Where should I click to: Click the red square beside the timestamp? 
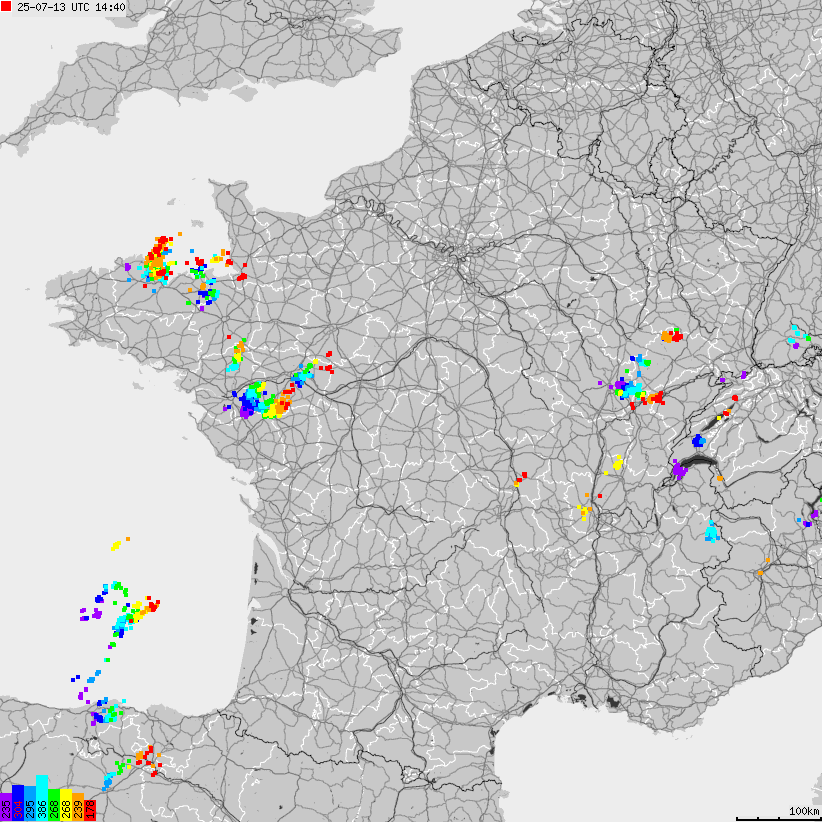(6, 6)
